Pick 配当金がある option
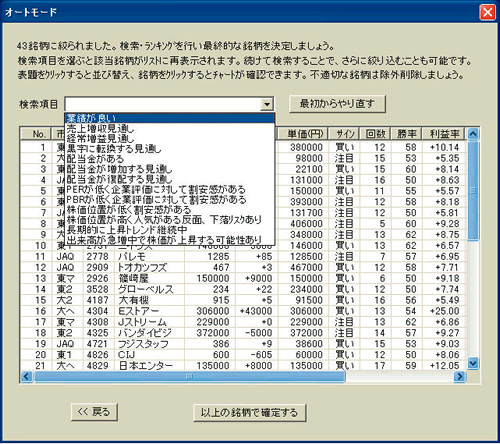The width and height of the screenshot is (500, 444). click(169, 159)
